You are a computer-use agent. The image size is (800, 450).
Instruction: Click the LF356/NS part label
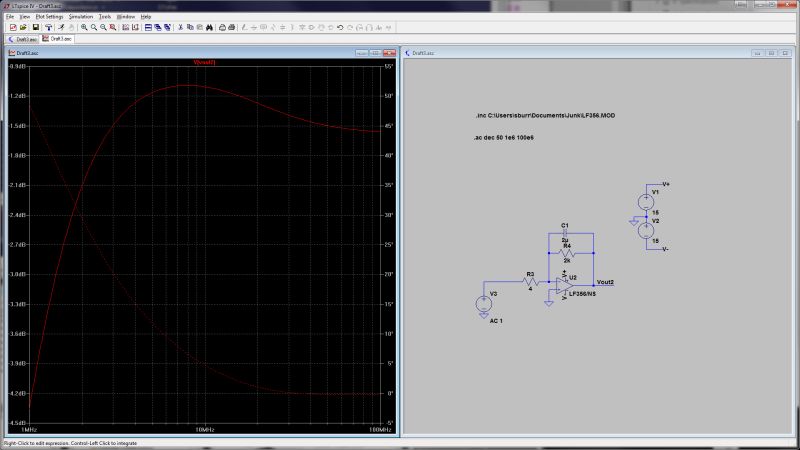click(582, 294)
